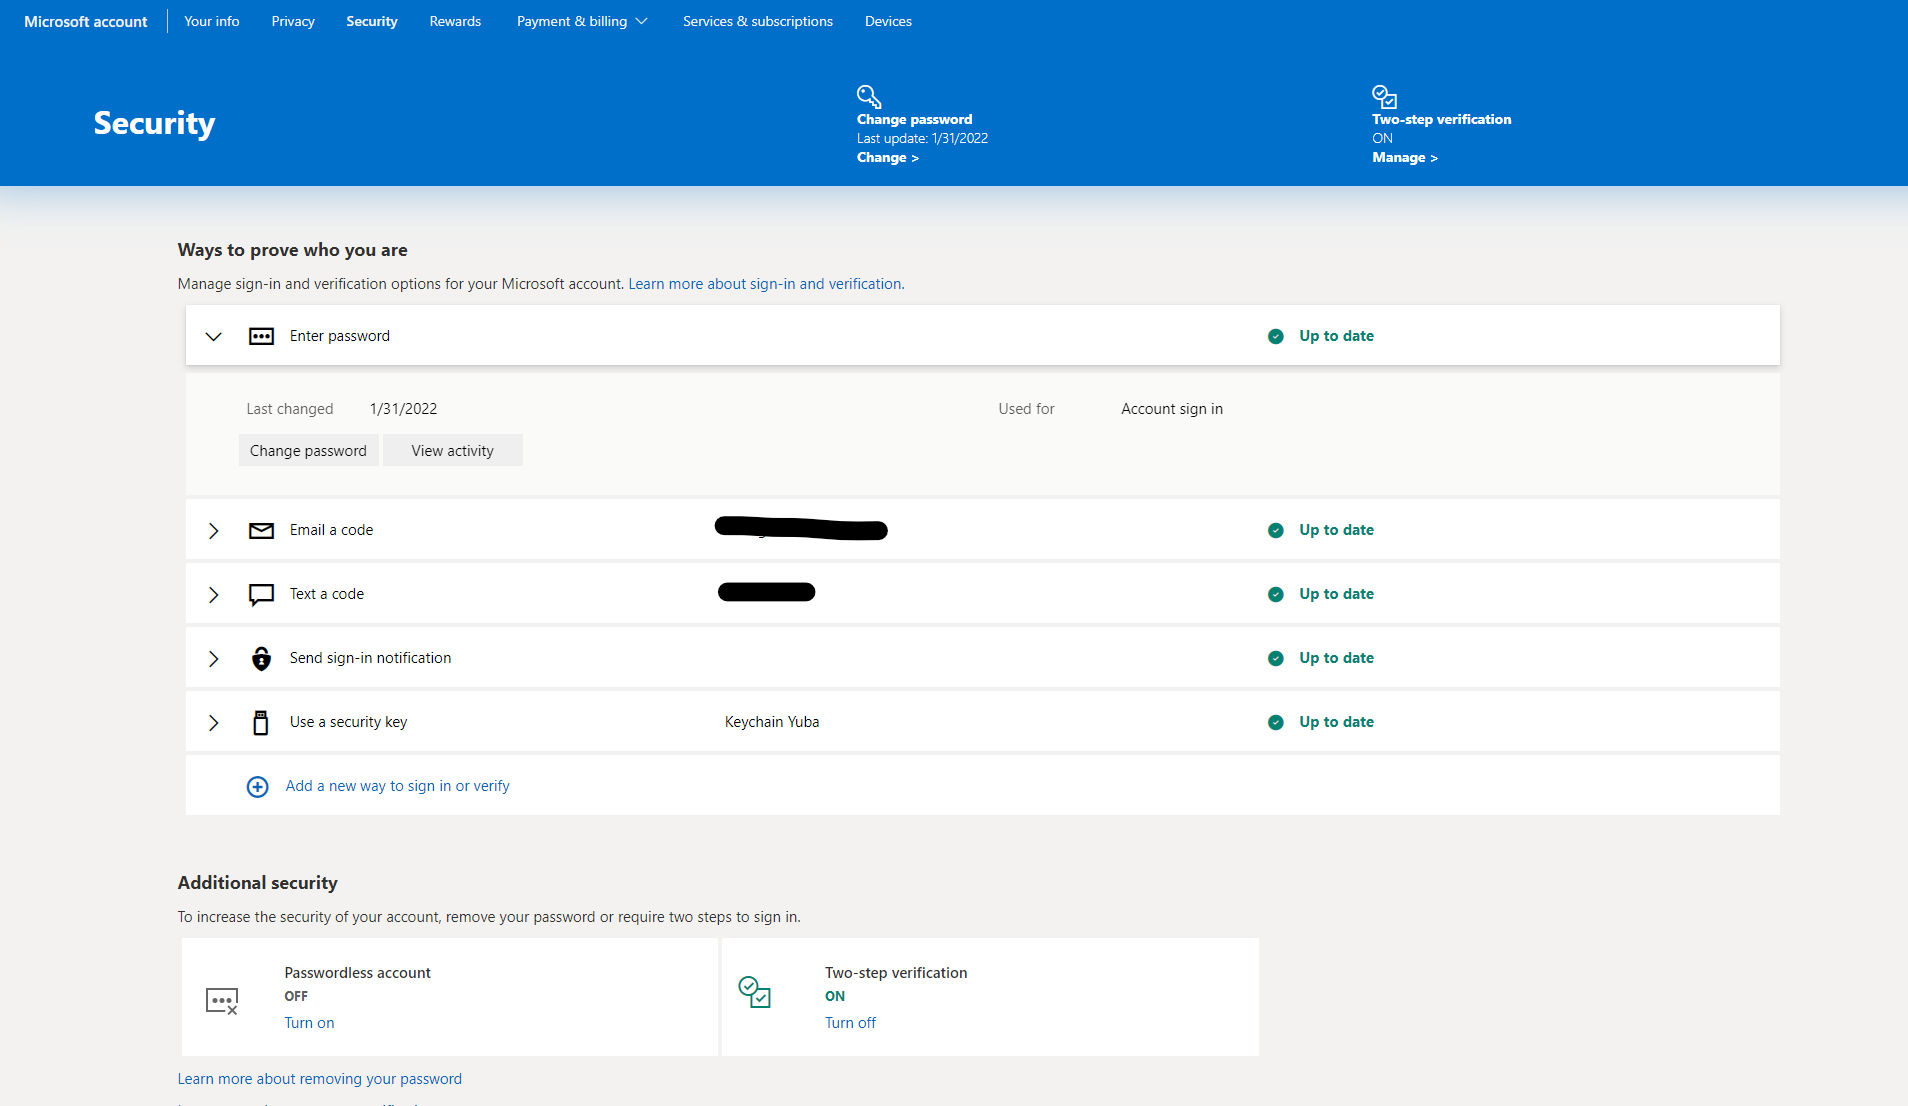Click Manage under Two-step verification header

(x=1403, y=158)
